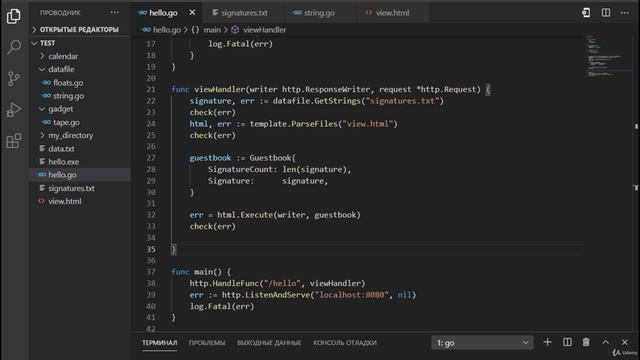Close the terminal panel

click(x=625, y=342)
